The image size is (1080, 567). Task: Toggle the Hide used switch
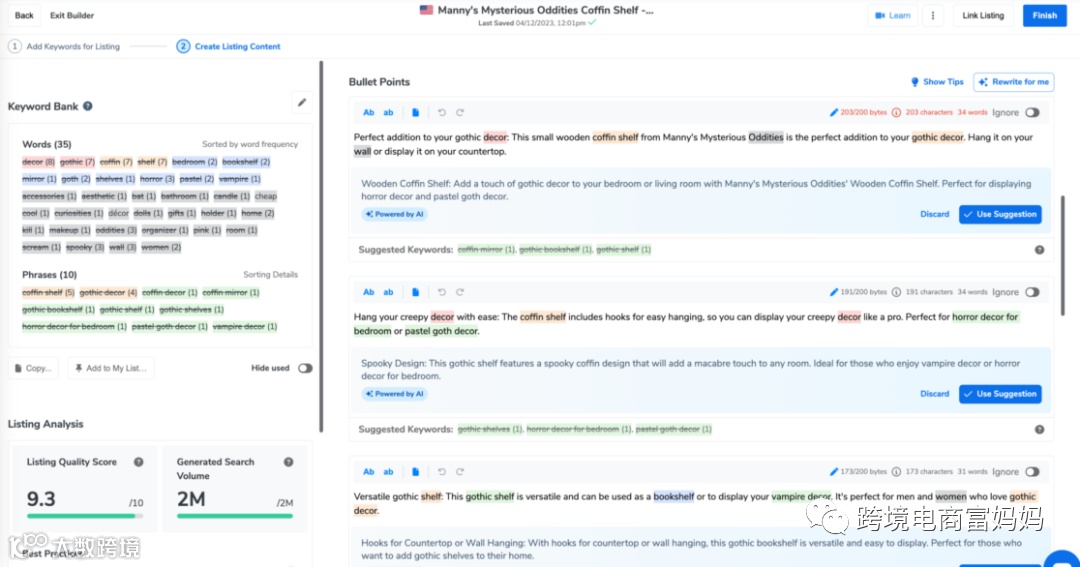click(304, 368)
